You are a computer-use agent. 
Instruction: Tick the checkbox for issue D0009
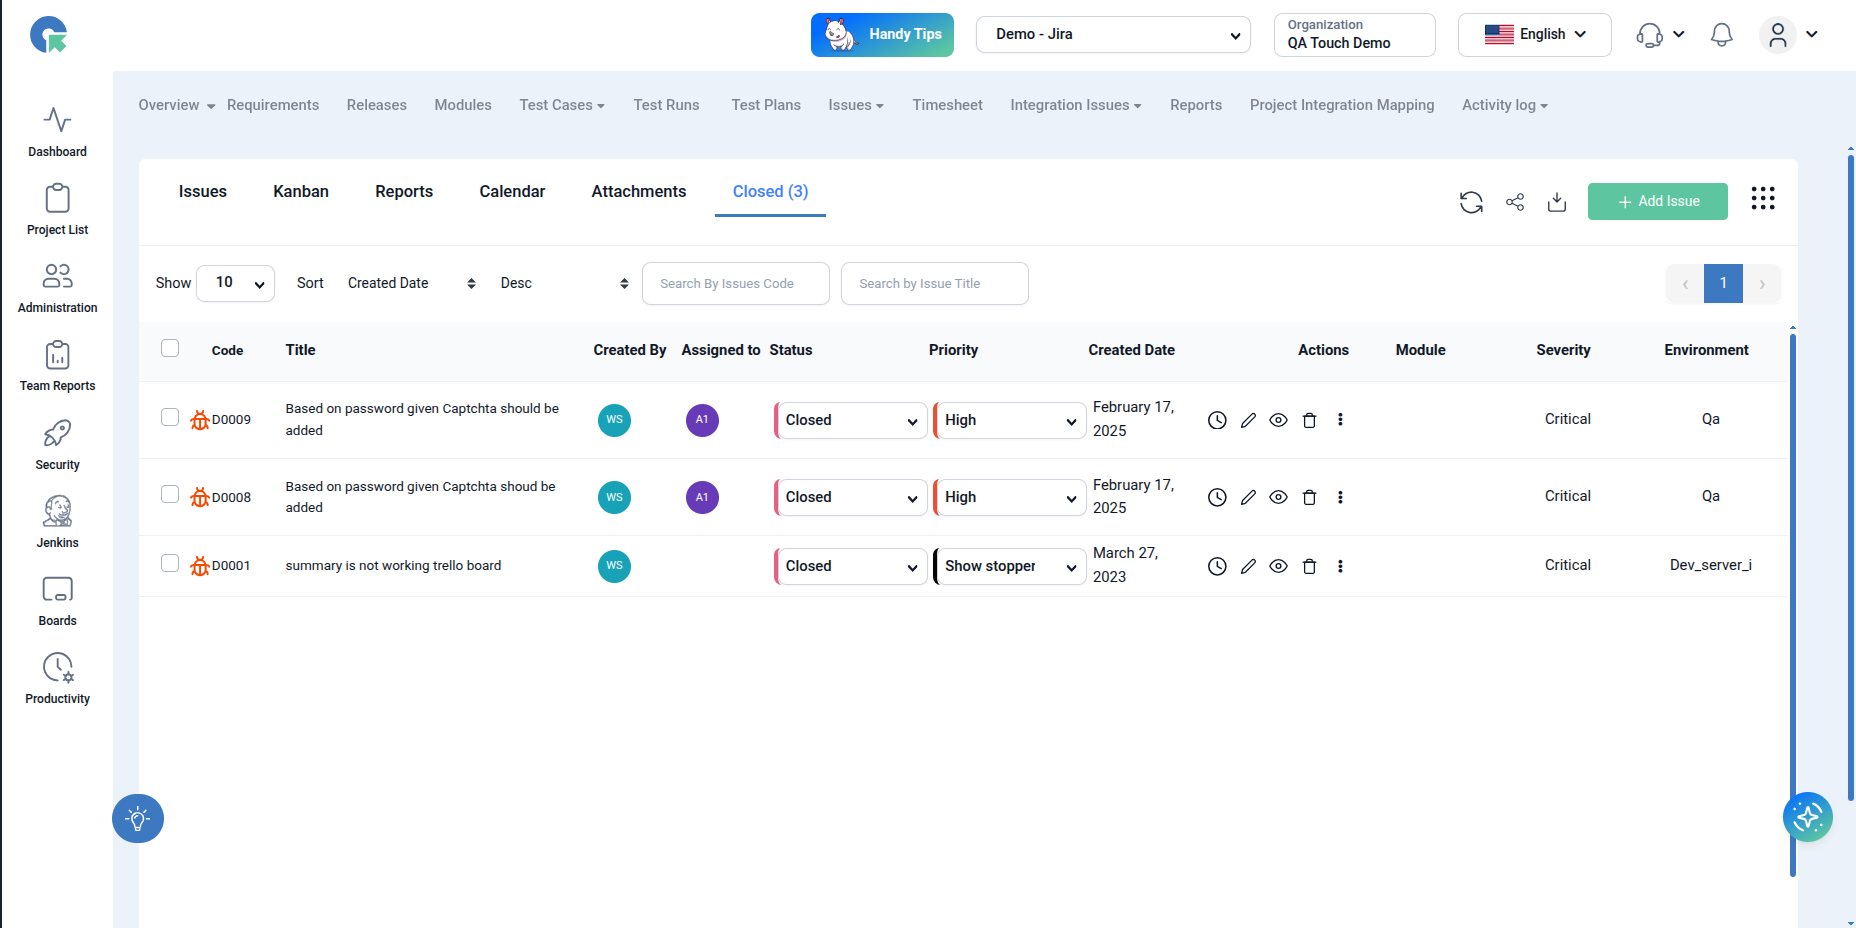tap(170, 417)
